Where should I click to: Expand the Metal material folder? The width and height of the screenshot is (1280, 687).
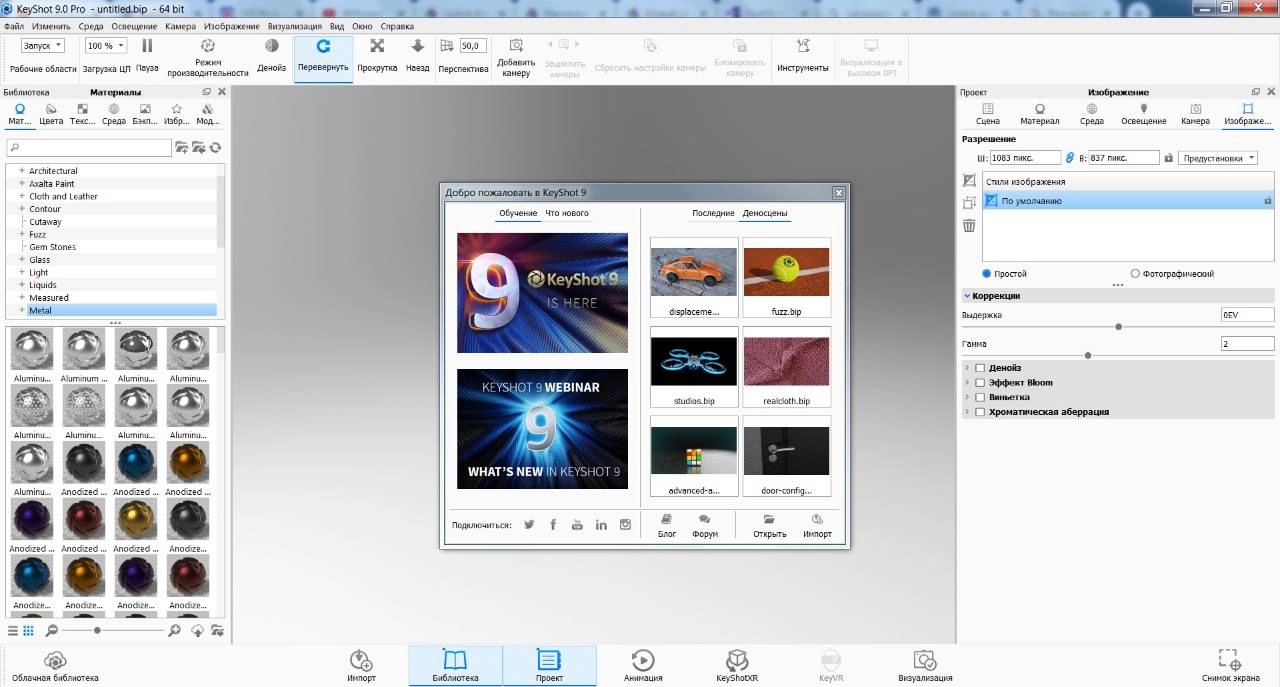coord(22,310)
